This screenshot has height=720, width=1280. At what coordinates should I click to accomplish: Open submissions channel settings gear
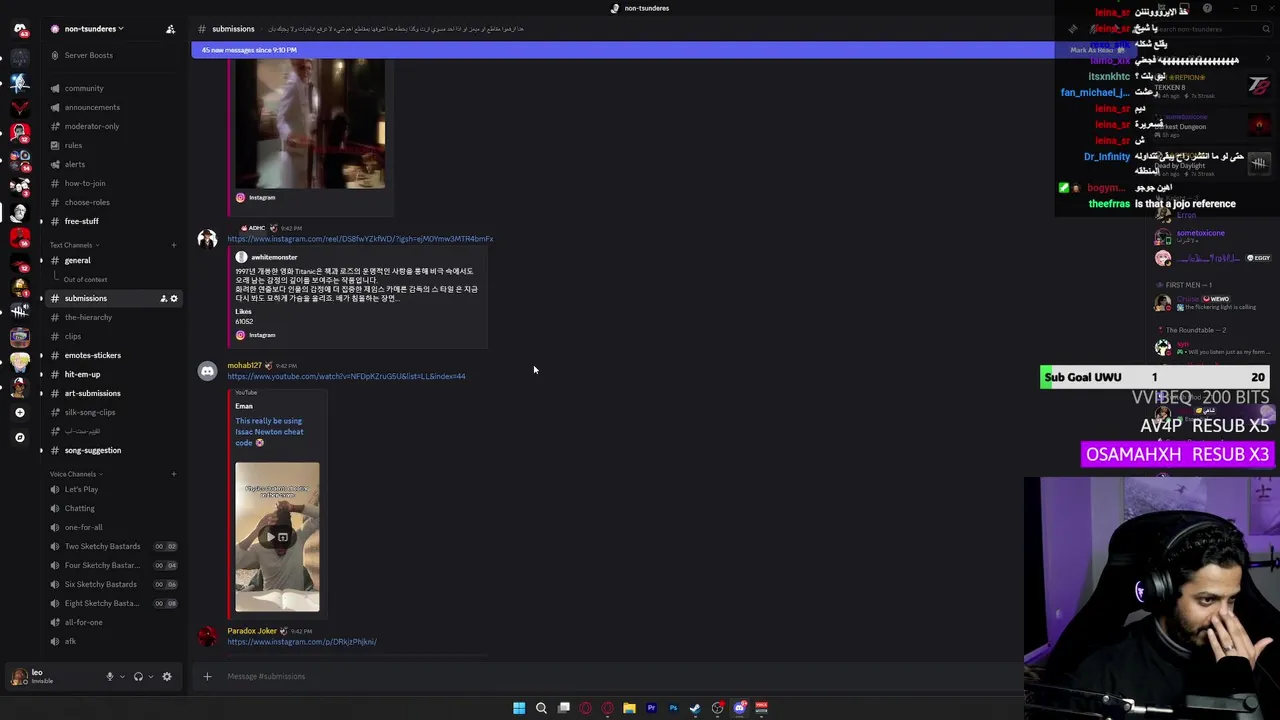pyautogui.click(x=173, y=298)
